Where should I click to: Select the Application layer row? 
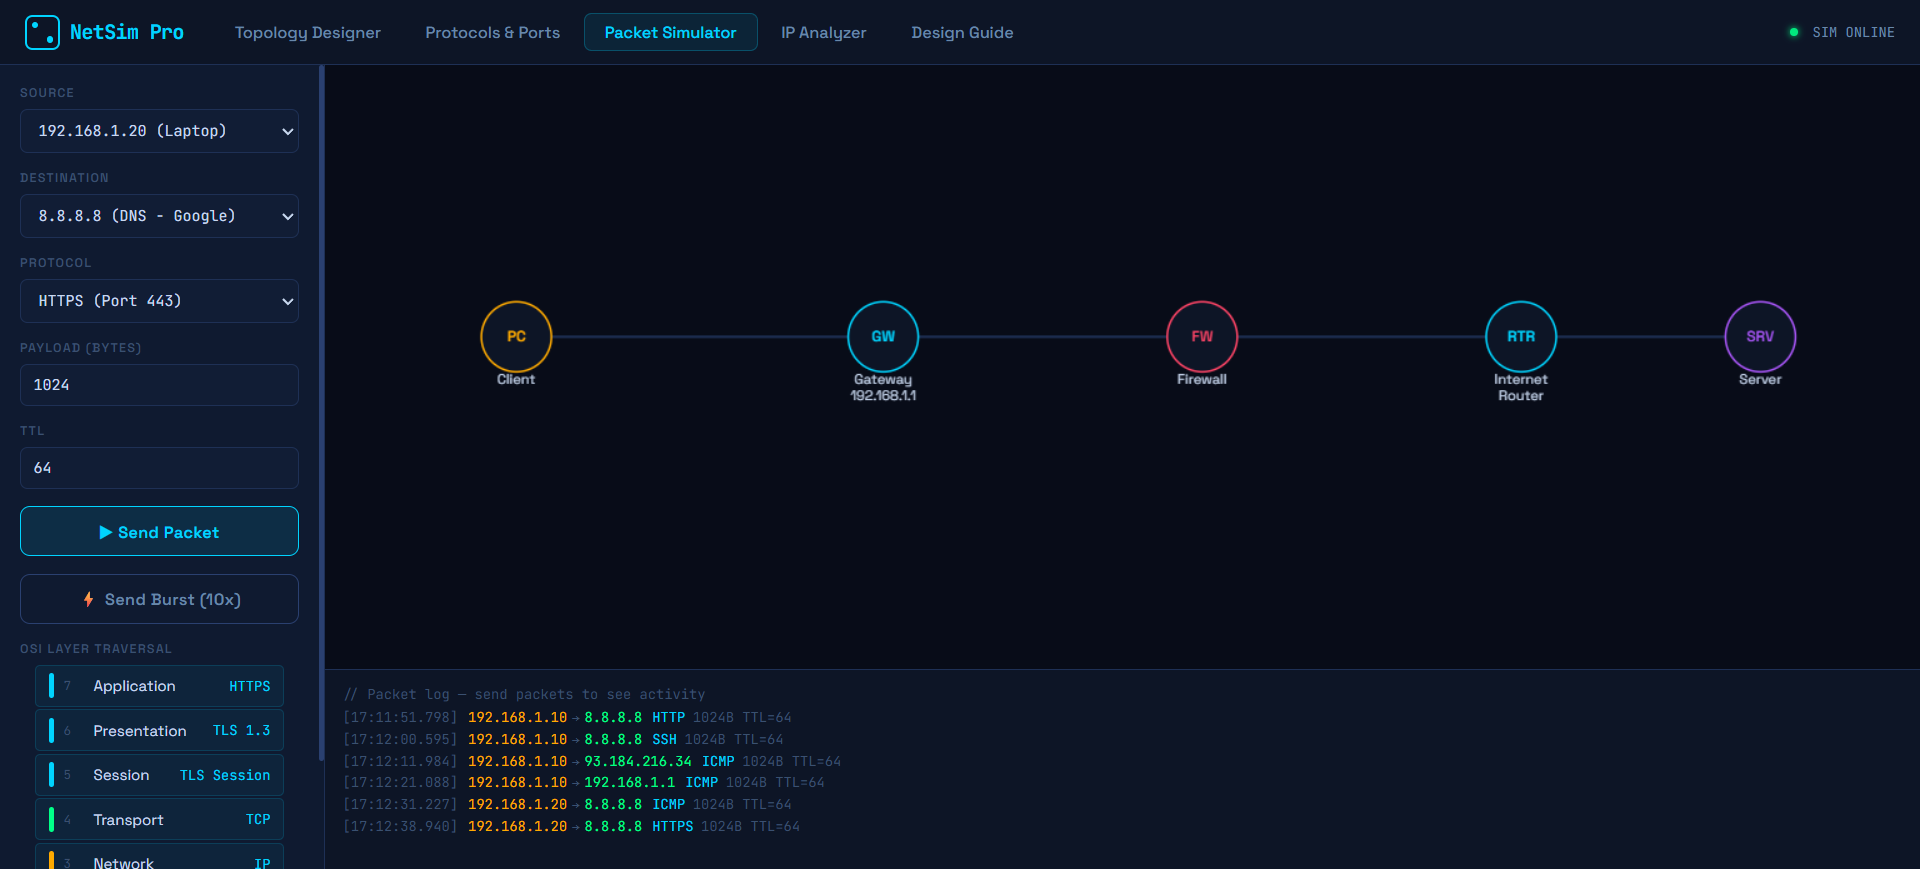pos(160,686)
